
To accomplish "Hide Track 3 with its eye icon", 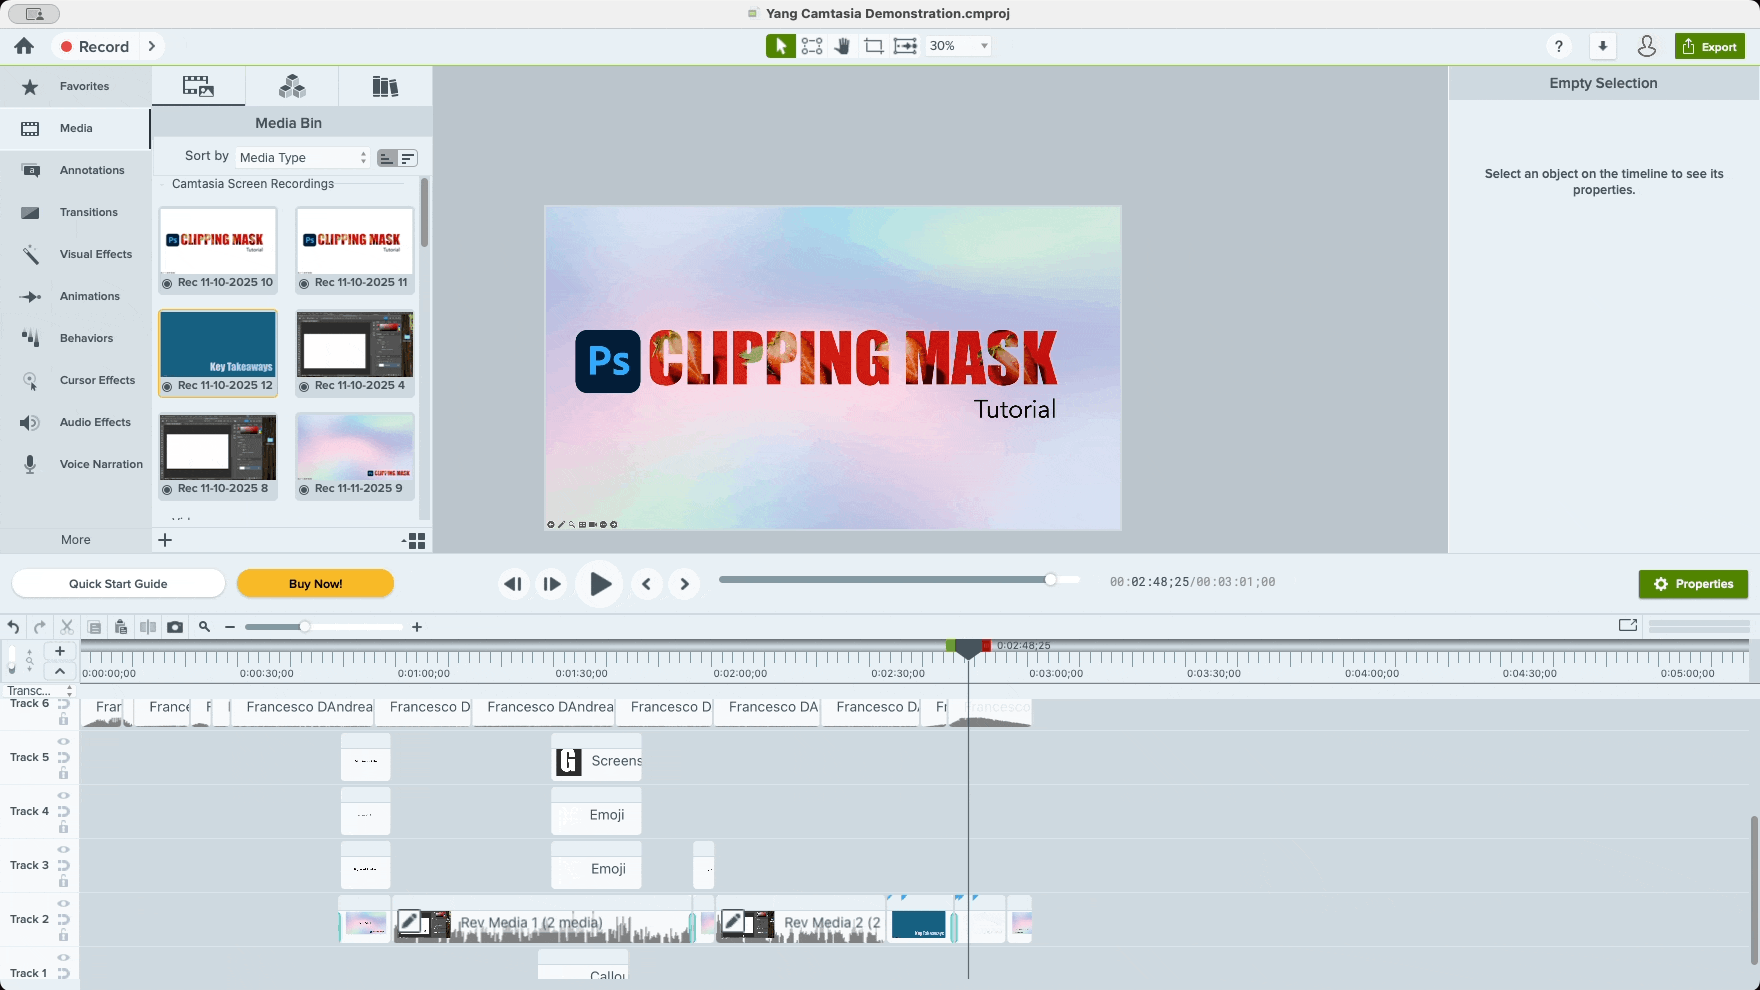I will click(x=64, y=850).
